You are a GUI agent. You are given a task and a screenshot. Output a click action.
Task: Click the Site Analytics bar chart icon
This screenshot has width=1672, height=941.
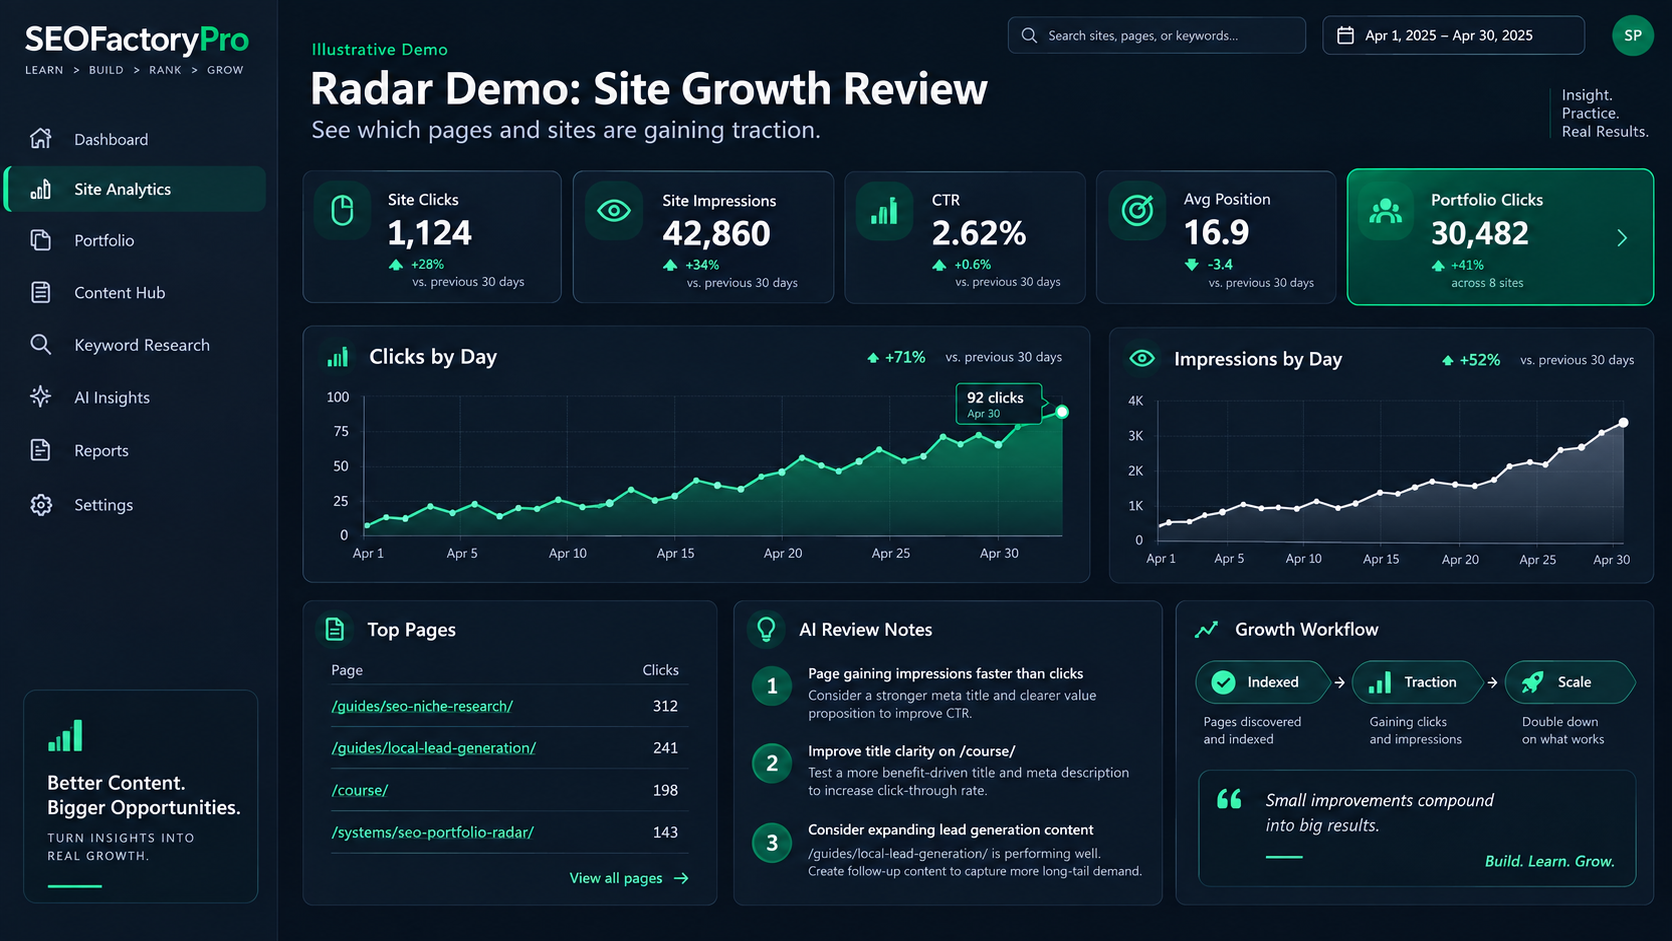[x=40, y=189]
